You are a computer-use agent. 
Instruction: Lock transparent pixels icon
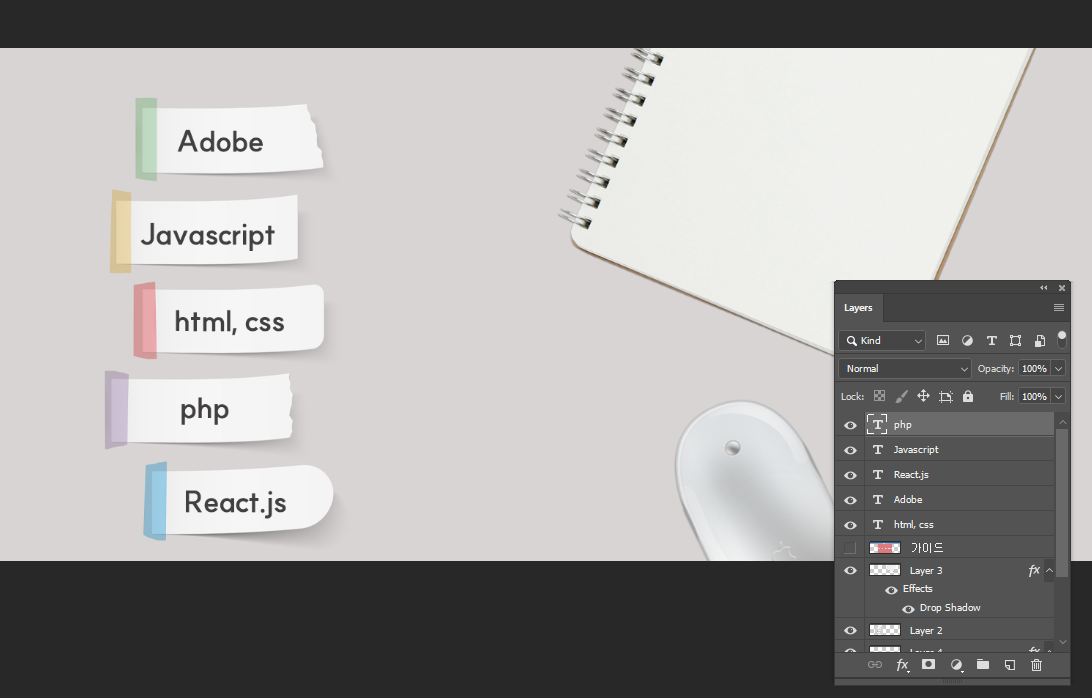tap(880, 396)
